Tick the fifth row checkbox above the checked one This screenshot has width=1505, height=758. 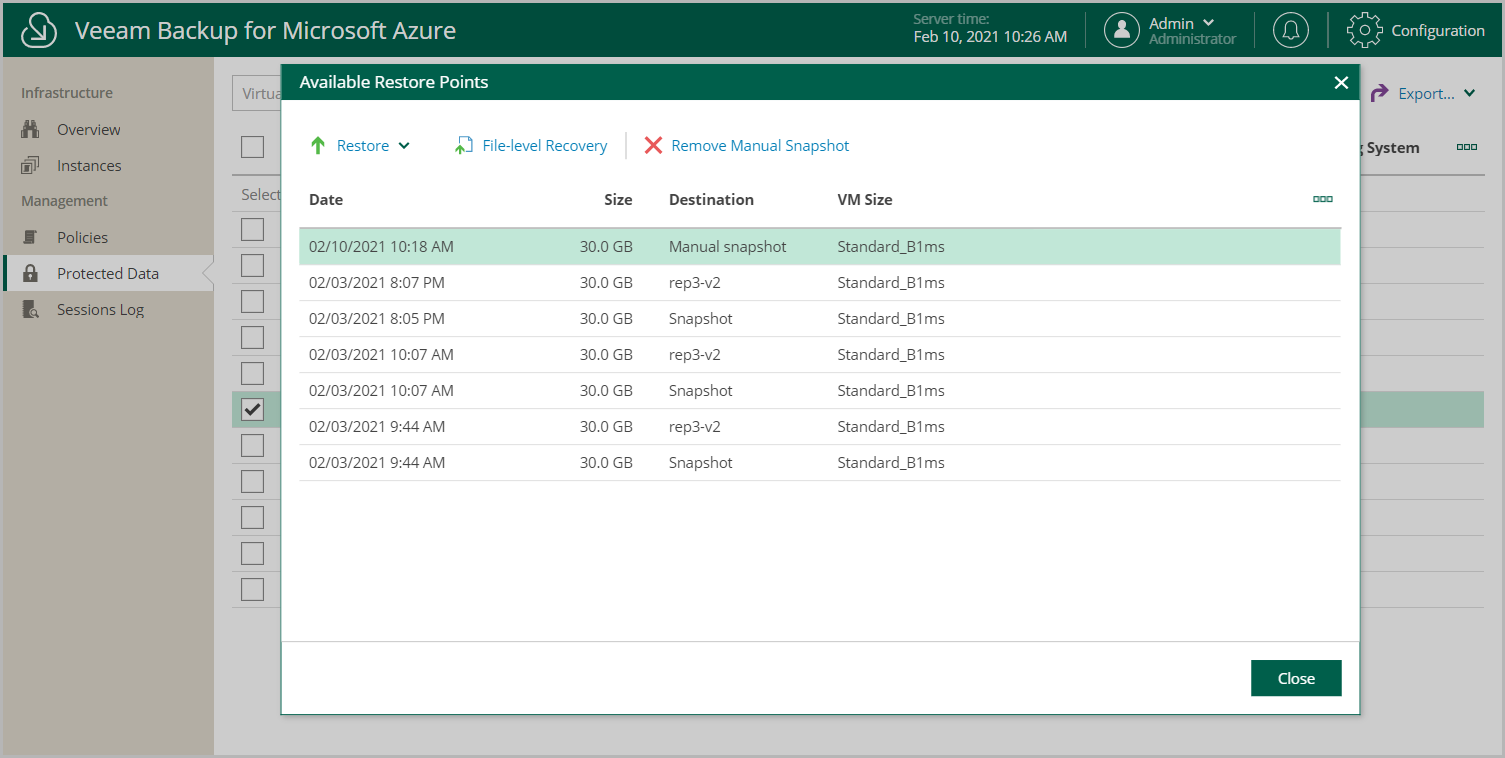pos(253,373)
